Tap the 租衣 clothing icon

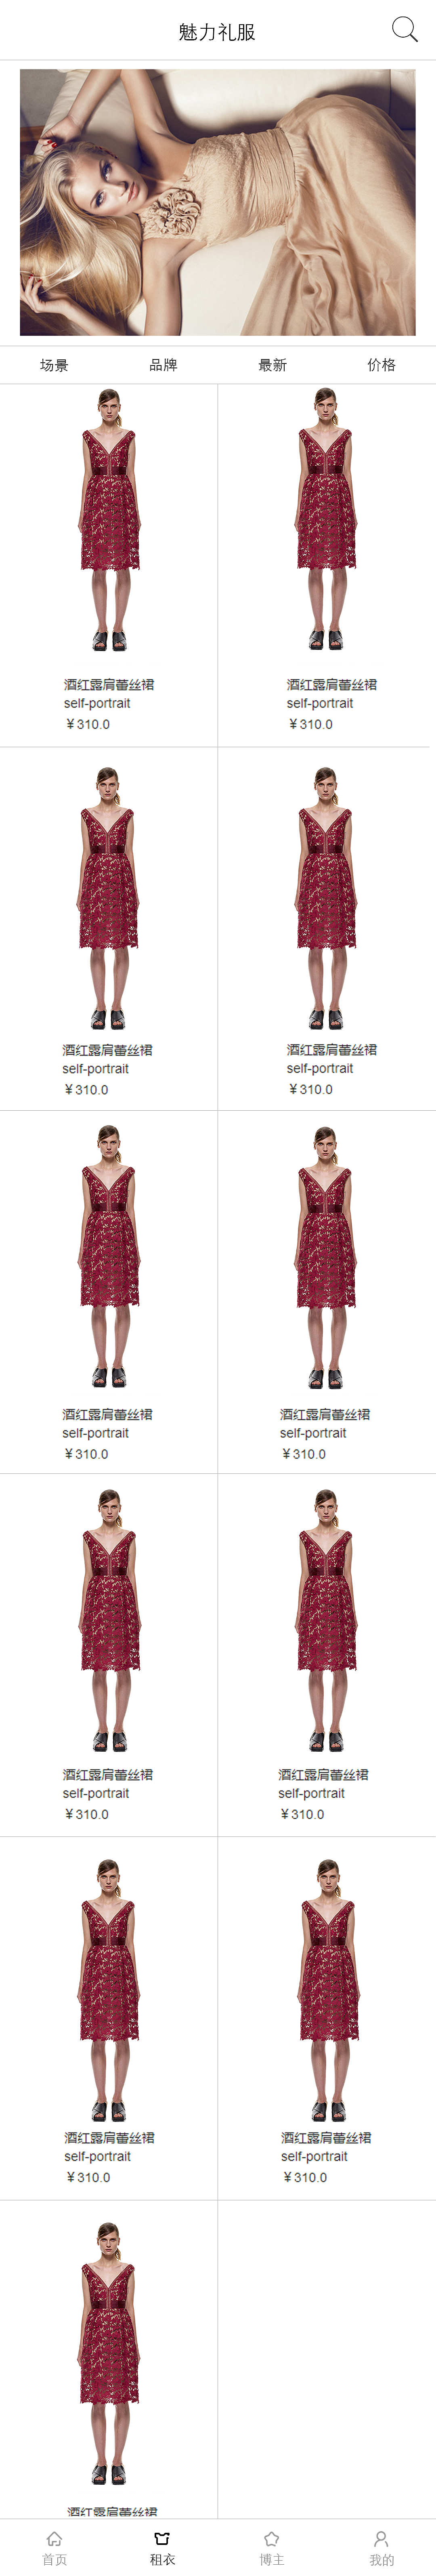pos(162,2538)
